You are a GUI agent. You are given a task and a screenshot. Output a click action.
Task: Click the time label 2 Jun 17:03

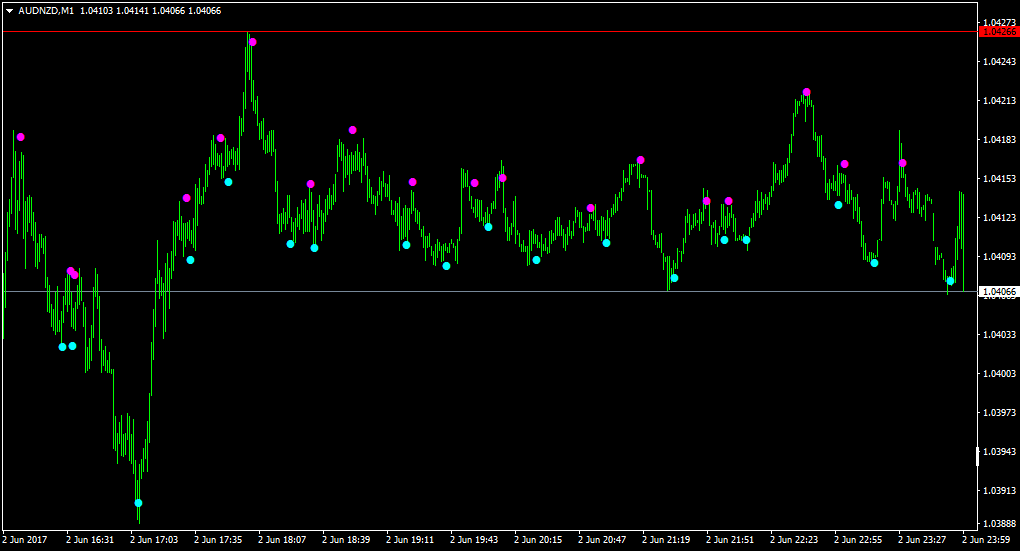154,540
